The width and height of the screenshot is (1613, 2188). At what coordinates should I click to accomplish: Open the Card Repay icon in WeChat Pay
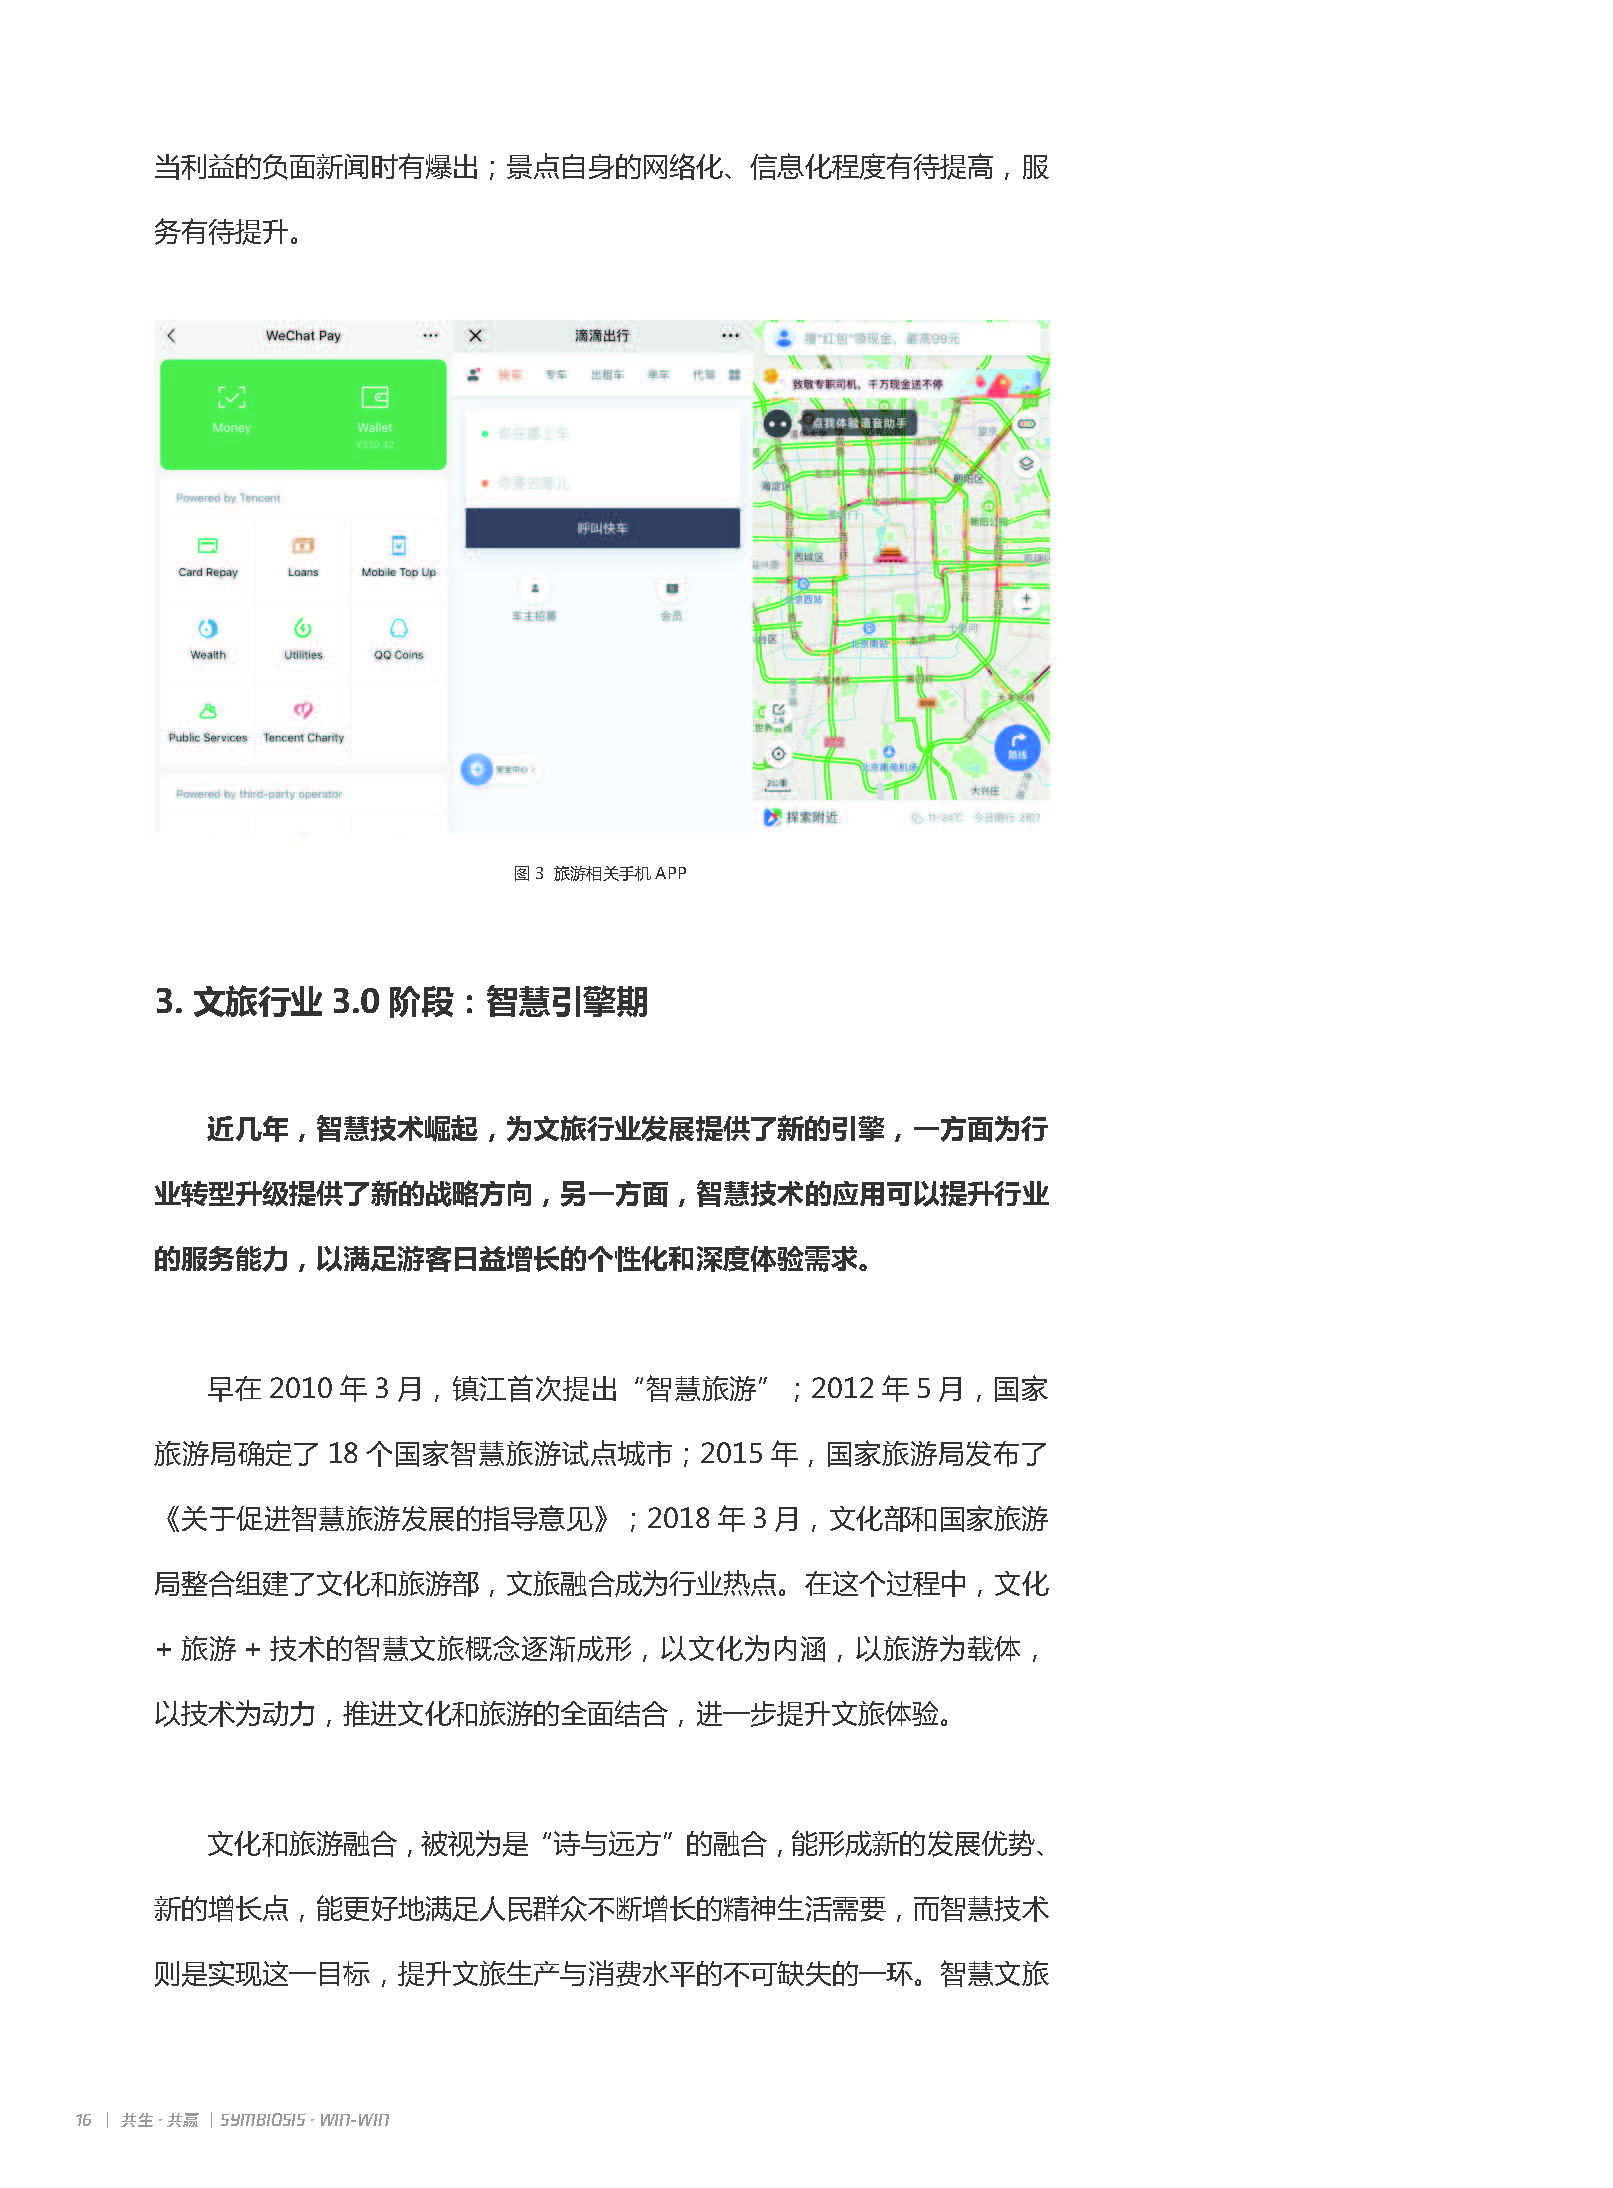click(x=207, y=547)
